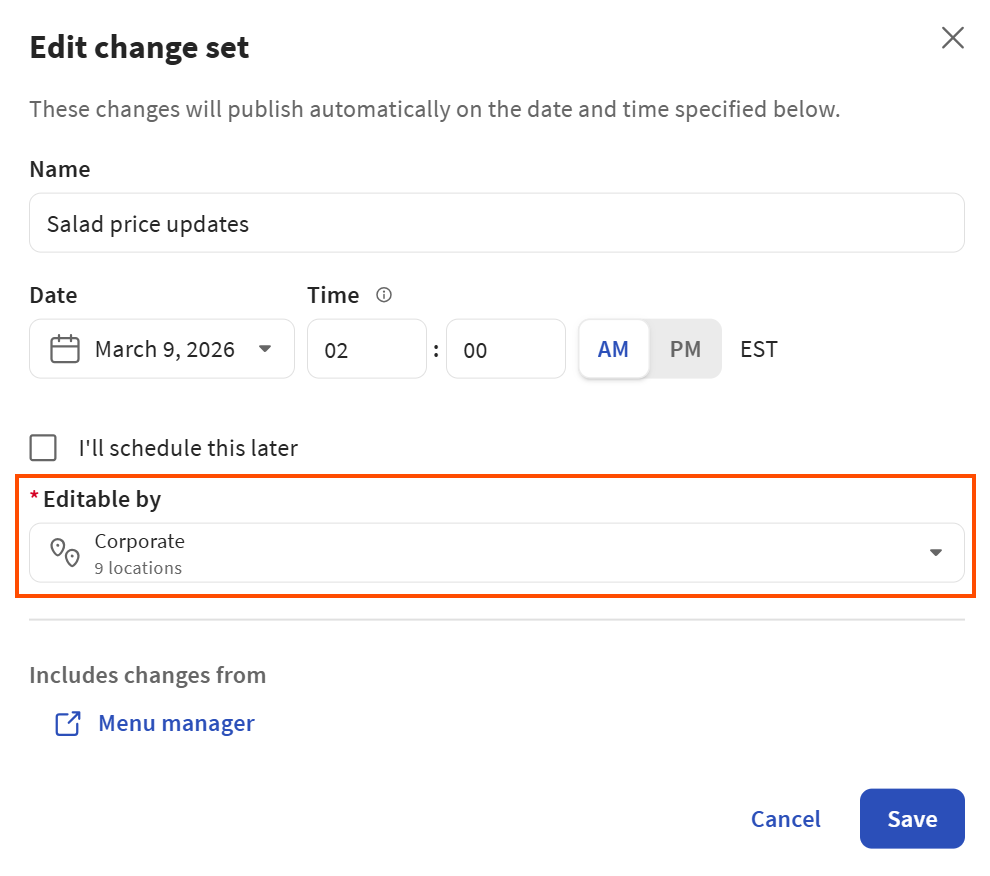Click the Cancel link
This screenshot has width=990, height=876.
(785, 818)
